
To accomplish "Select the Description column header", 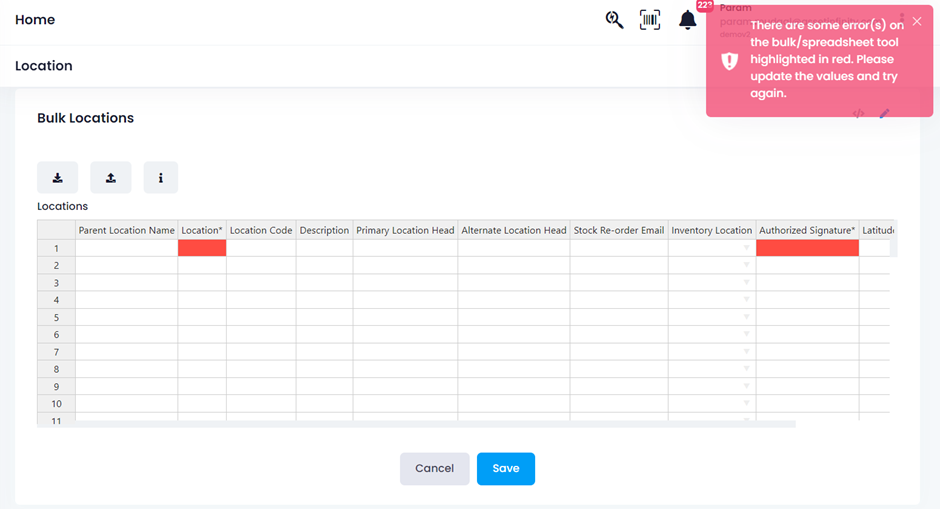I will coord(324,230).
